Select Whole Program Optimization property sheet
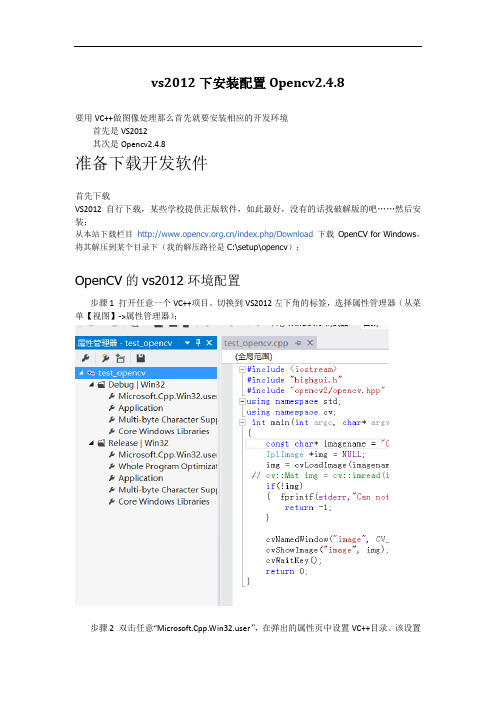Viewport: 496px width, 702px height. [x=167, y=466]
